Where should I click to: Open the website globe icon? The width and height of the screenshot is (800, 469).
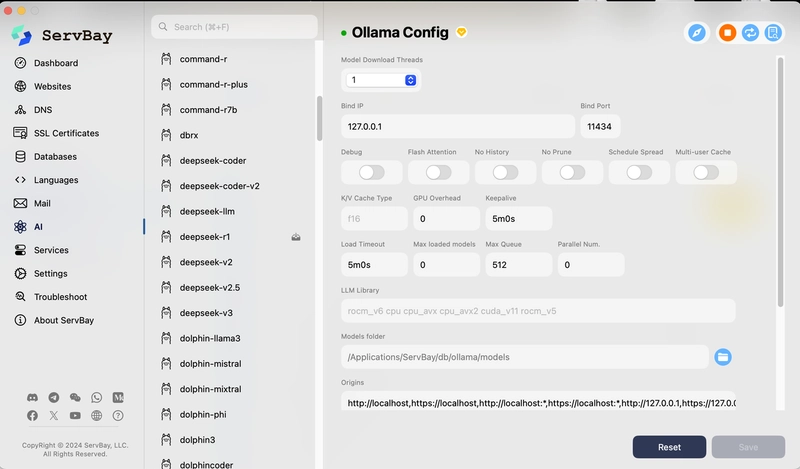(x=96, y=415)
